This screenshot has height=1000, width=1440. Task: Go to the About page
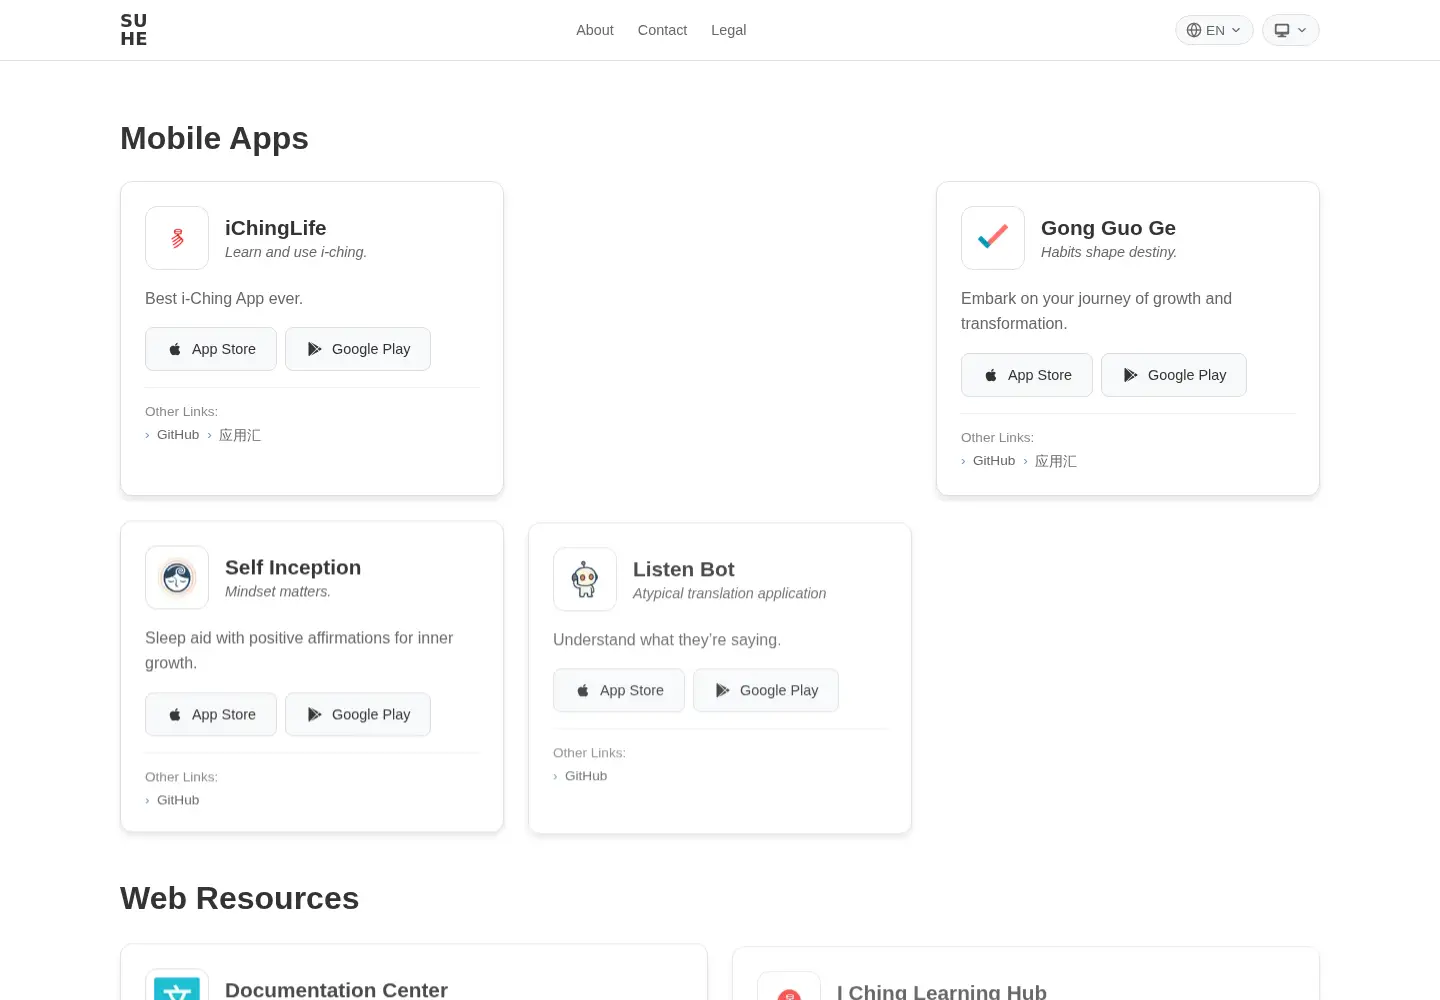[x=595, y=30]
